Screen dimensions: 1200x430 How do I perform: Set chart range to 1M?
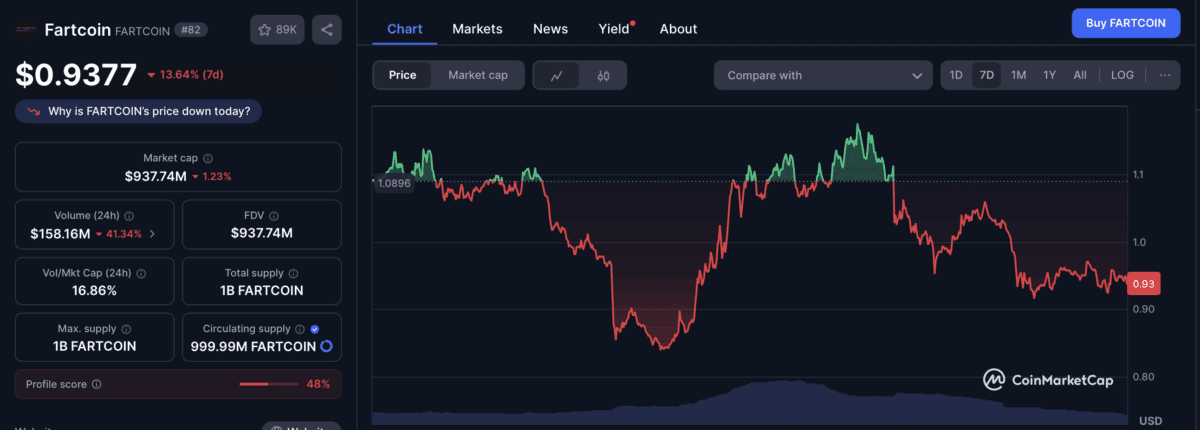[x=1018, y=75]
